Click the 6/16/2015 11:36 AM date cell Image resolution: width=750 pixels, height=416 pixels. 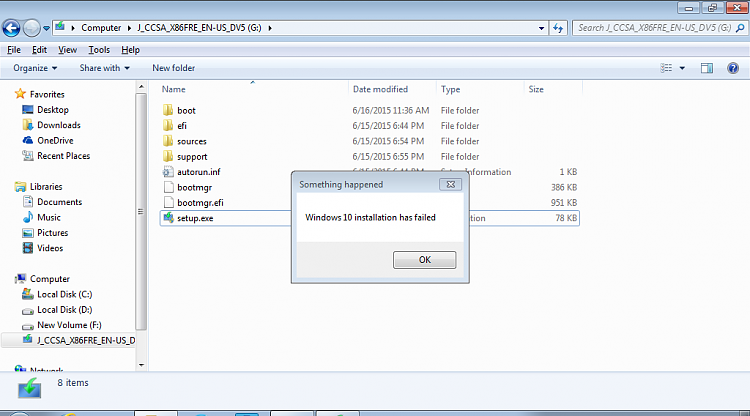[x=391, y=110]
